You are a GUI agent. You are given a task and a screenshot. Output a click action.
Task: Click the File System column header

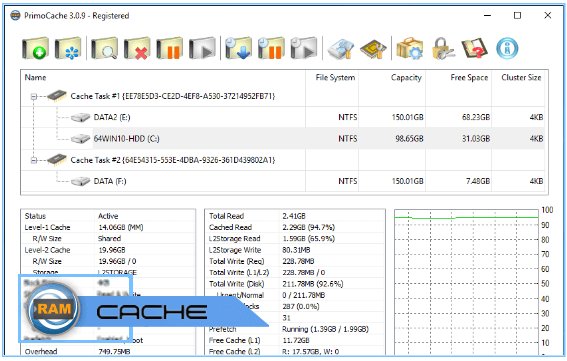pyautogui.click(x=335, y=77)
